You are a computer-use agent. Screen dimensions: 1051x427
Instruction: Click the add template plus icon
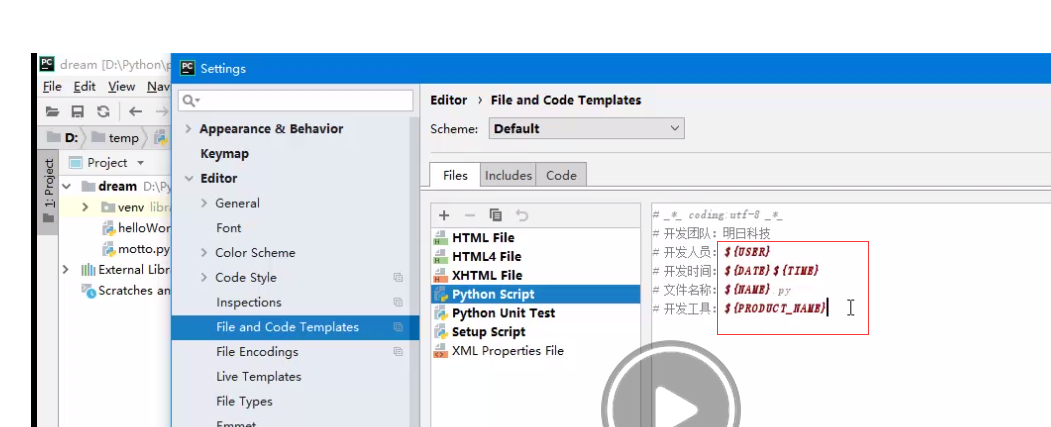click(x=444, y=215)
